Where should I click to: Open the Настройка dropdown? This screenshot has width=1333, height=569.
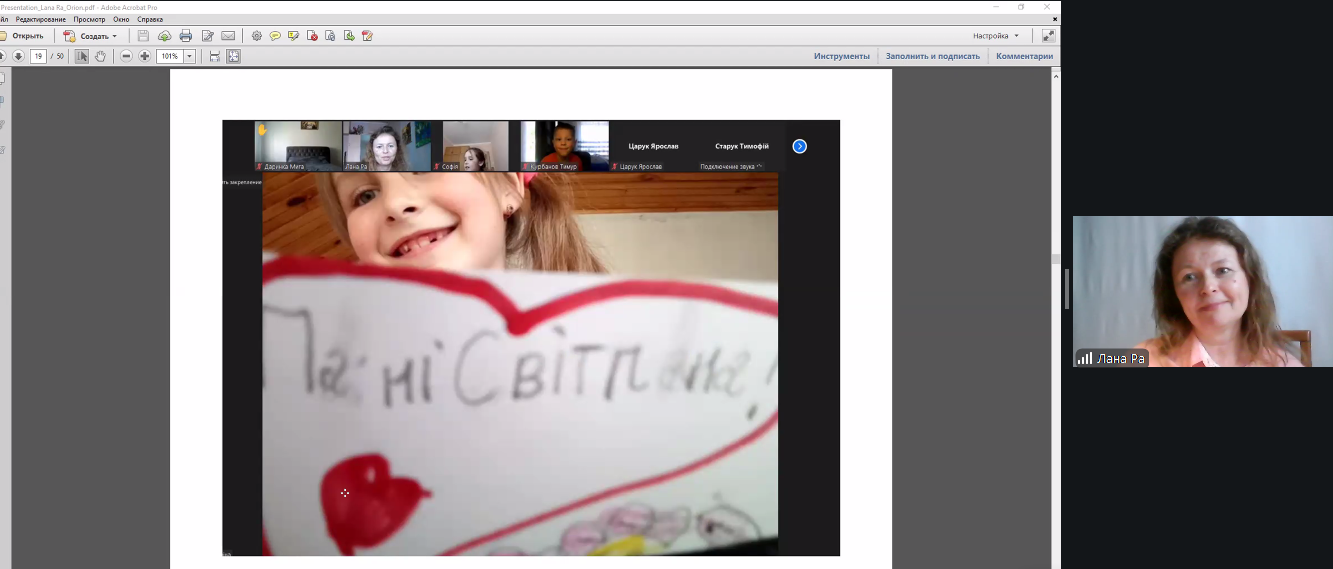click(996, 36)
